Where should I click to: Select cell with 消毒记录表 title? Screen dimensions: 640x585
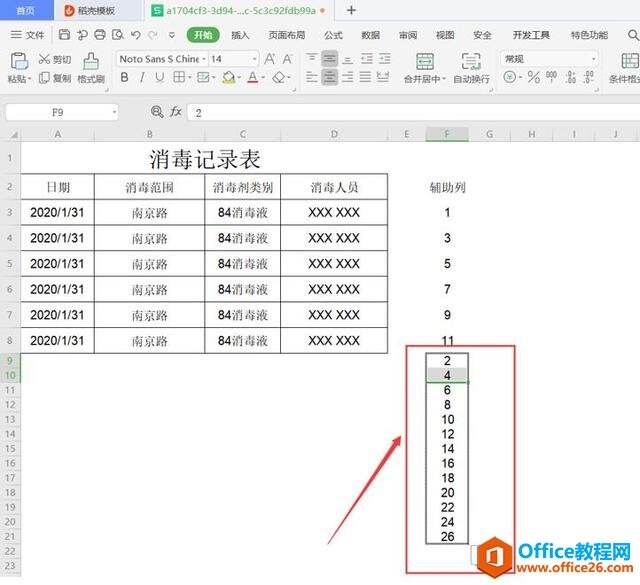pos(204,158)
